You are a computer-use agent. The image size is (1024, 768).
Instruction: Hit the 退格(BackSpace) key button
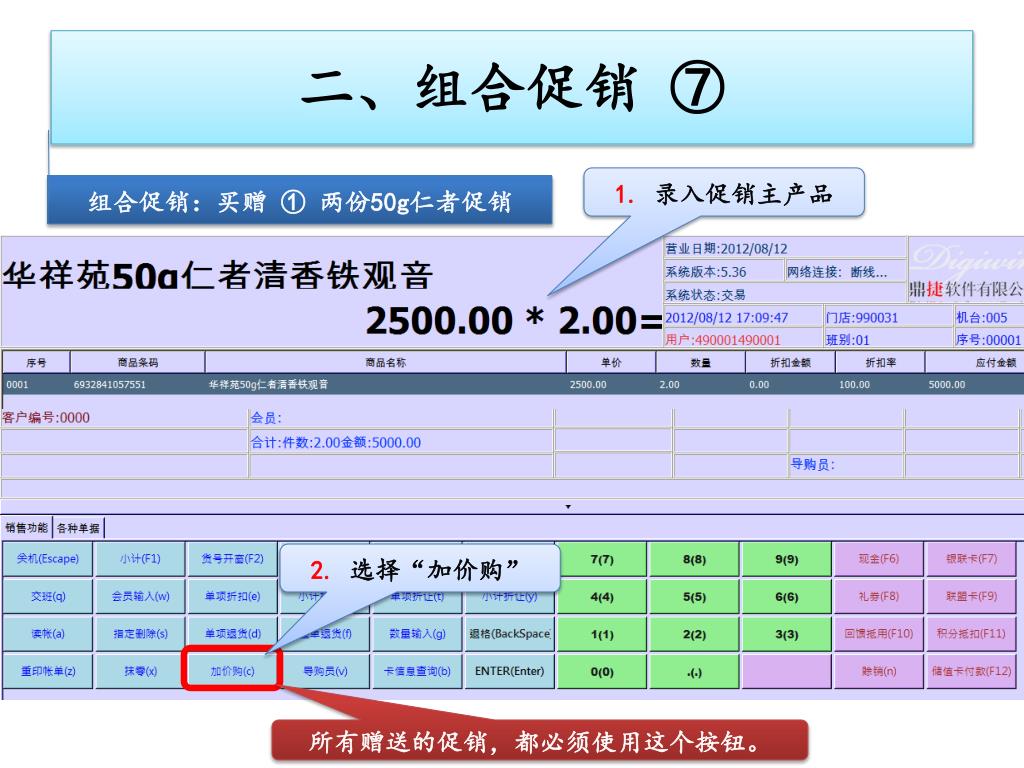pos(509,633)
